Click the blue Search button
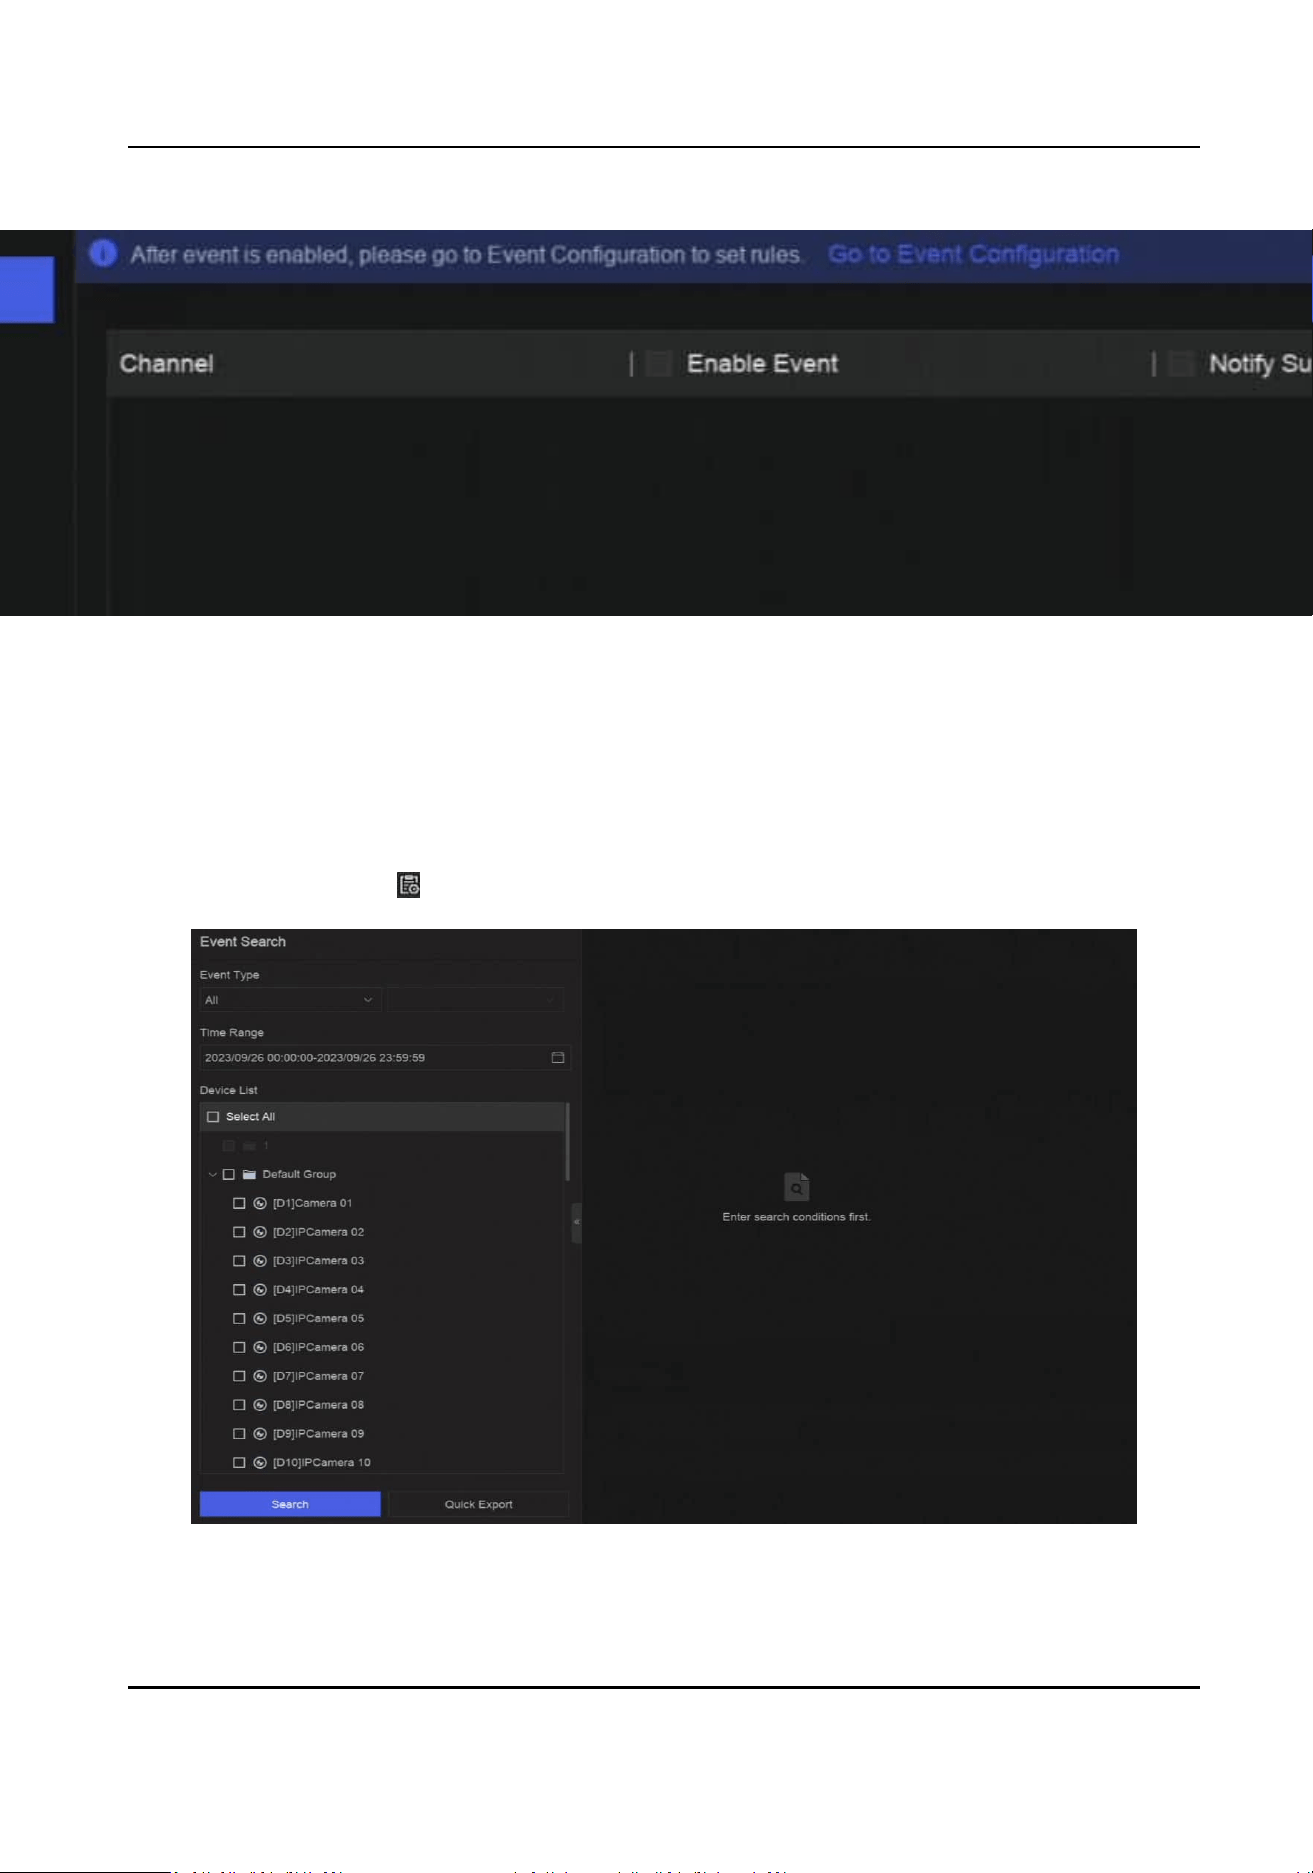 point(290,1504)
